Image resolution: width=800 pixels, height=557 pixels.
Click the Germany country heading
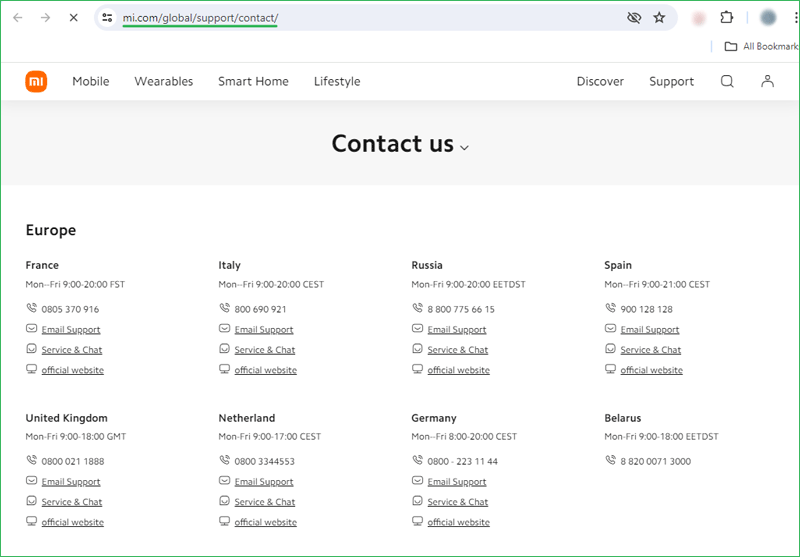pos(434,418)
